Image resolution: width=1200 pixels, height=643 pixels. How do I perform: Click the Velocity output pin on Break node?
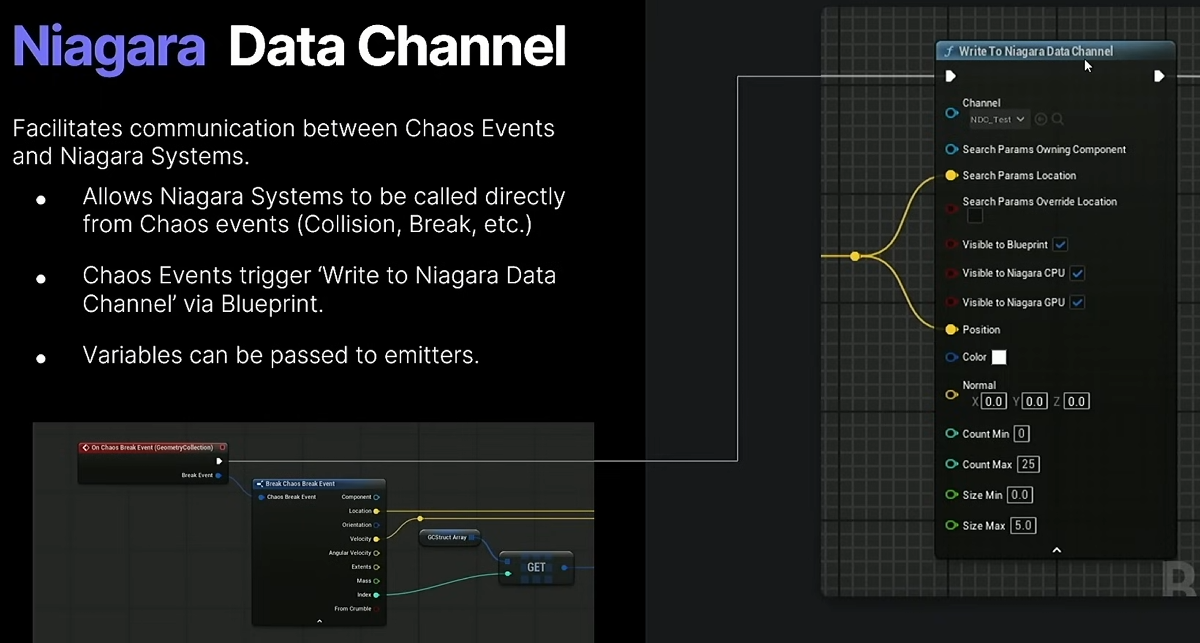click(376, 539)
